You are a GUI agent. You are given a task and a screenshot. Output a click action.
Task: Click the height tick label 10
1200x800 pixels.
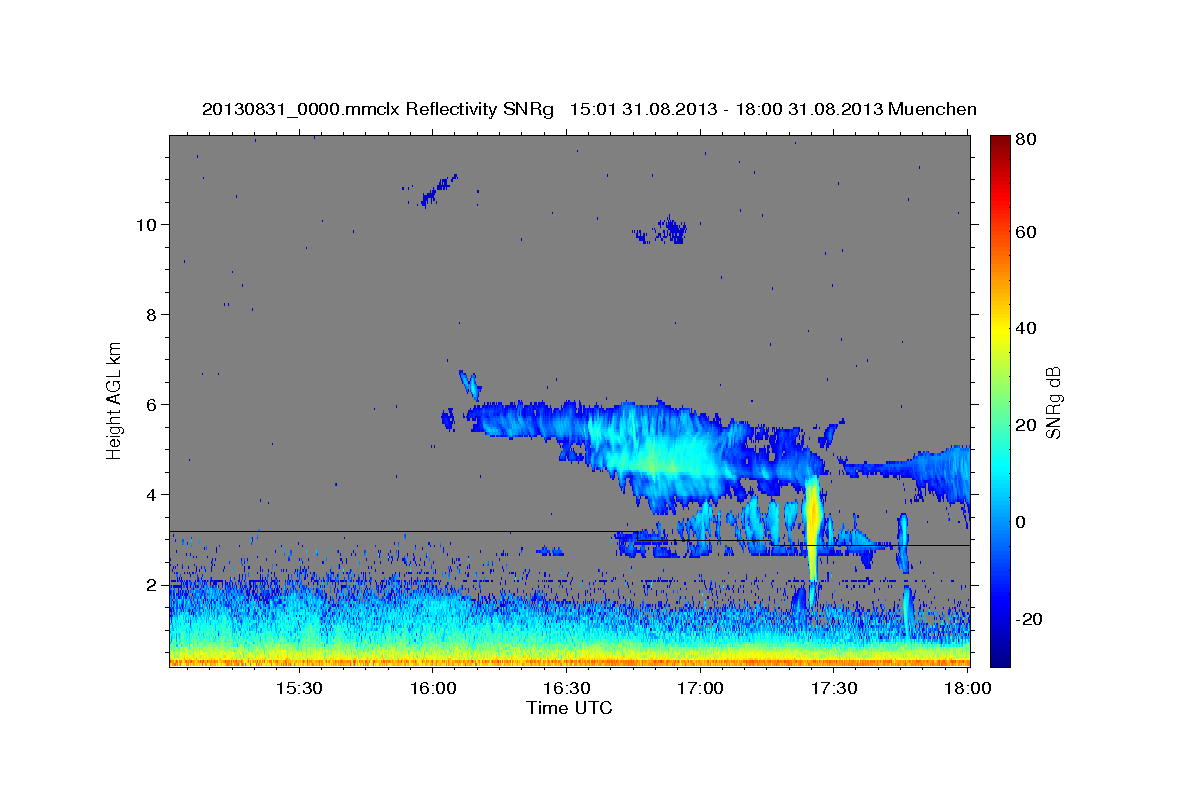(x=149, y=224)
